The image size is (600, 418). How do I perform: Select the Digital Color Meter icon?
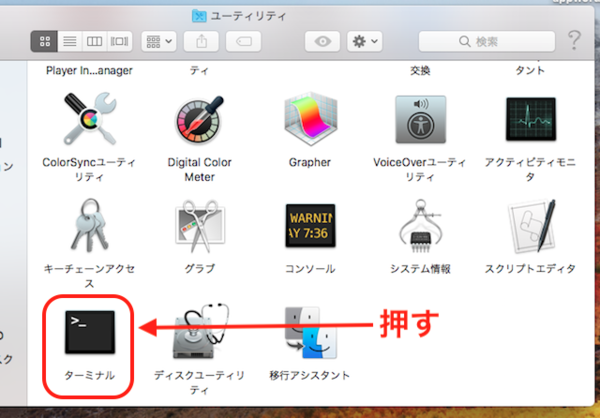coord(199,118)
